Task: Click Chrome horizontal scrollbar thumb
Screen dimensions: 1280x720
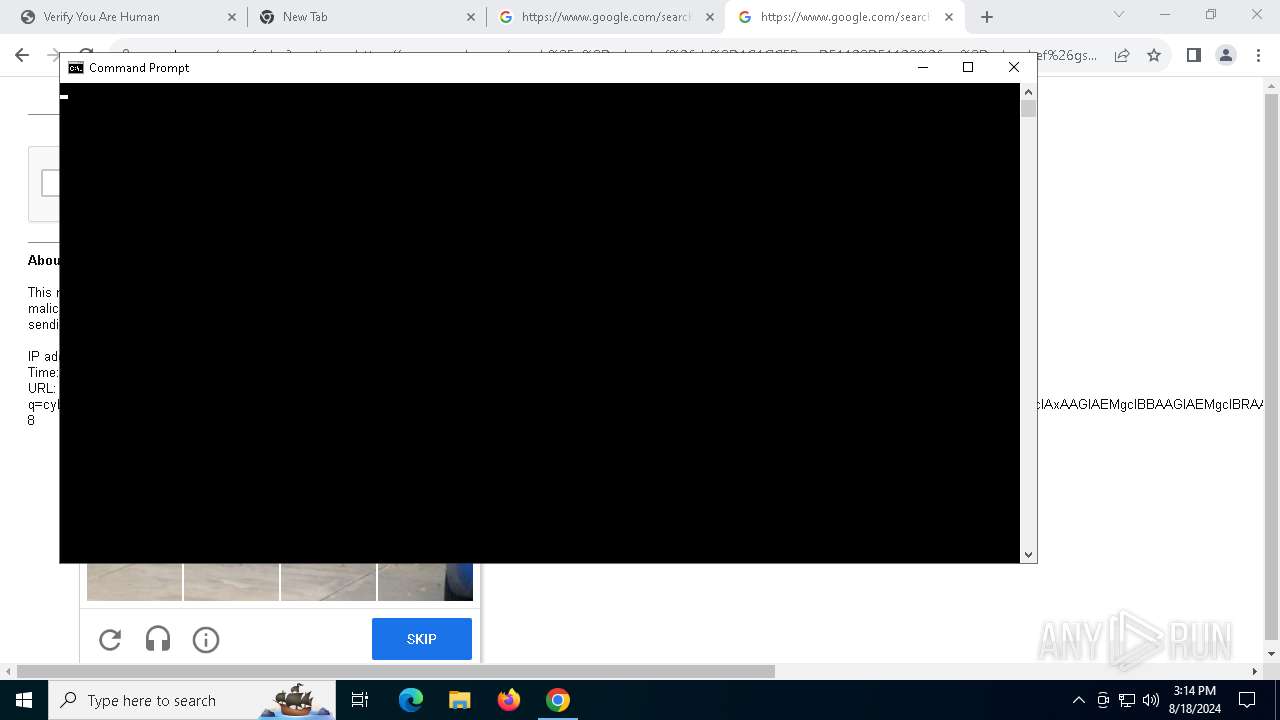Action: (396, 671)
